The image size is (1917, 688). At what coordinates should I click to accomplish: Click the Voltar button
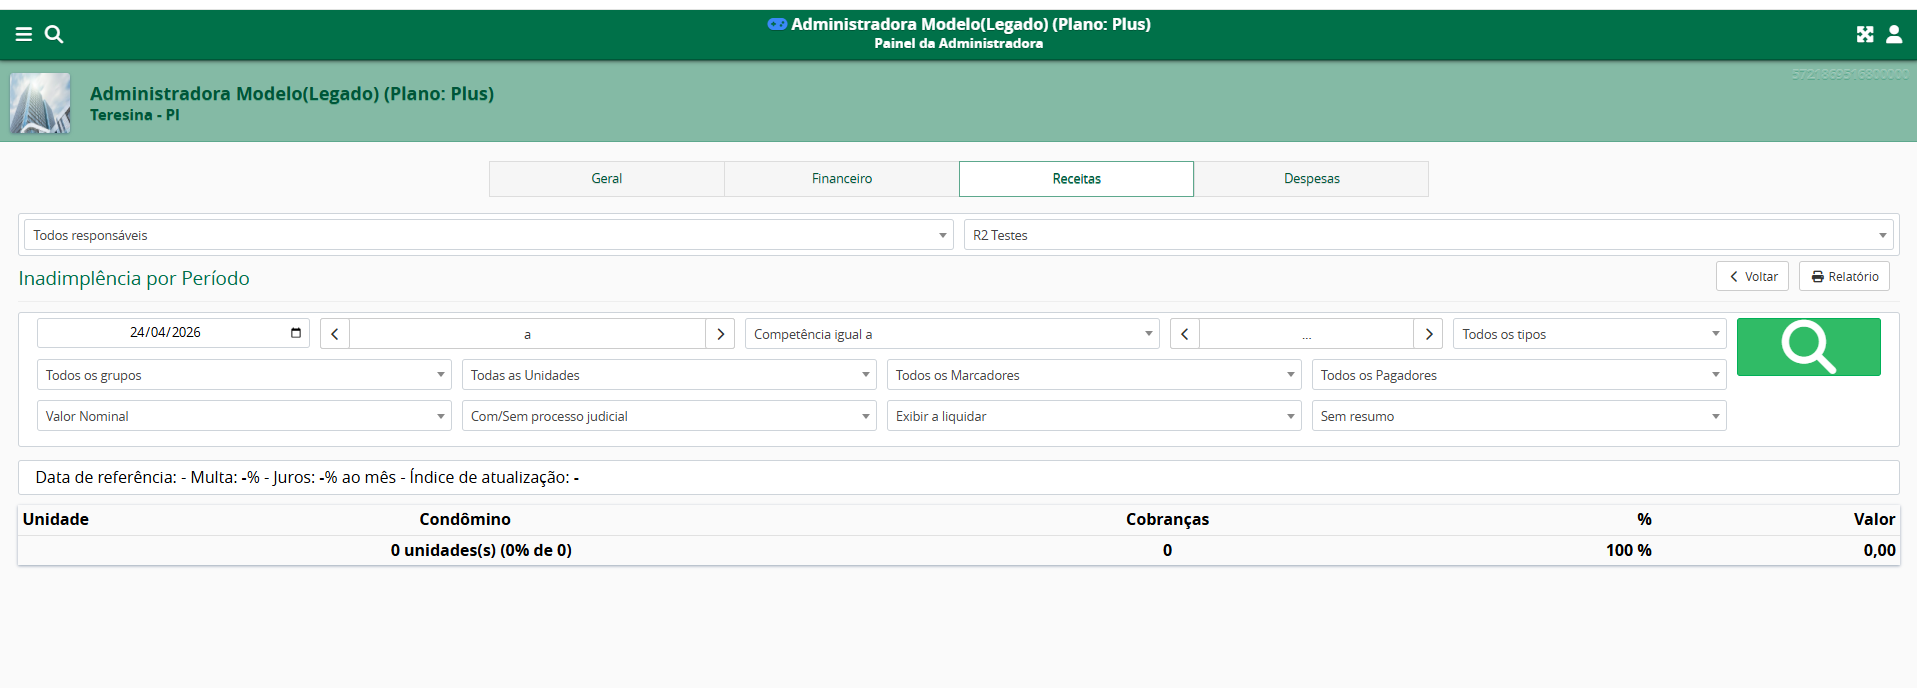coord(1752,277)
